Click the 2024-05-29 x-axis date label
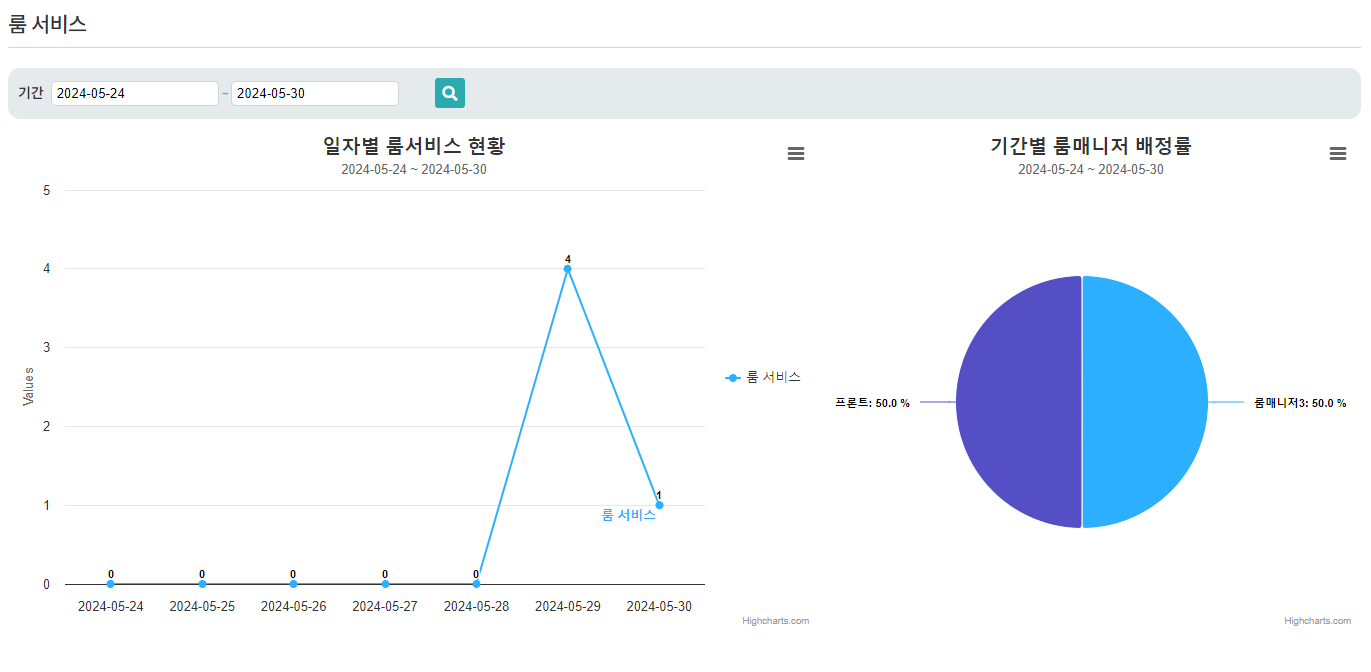1371x672 pixels. pos(568,606)
